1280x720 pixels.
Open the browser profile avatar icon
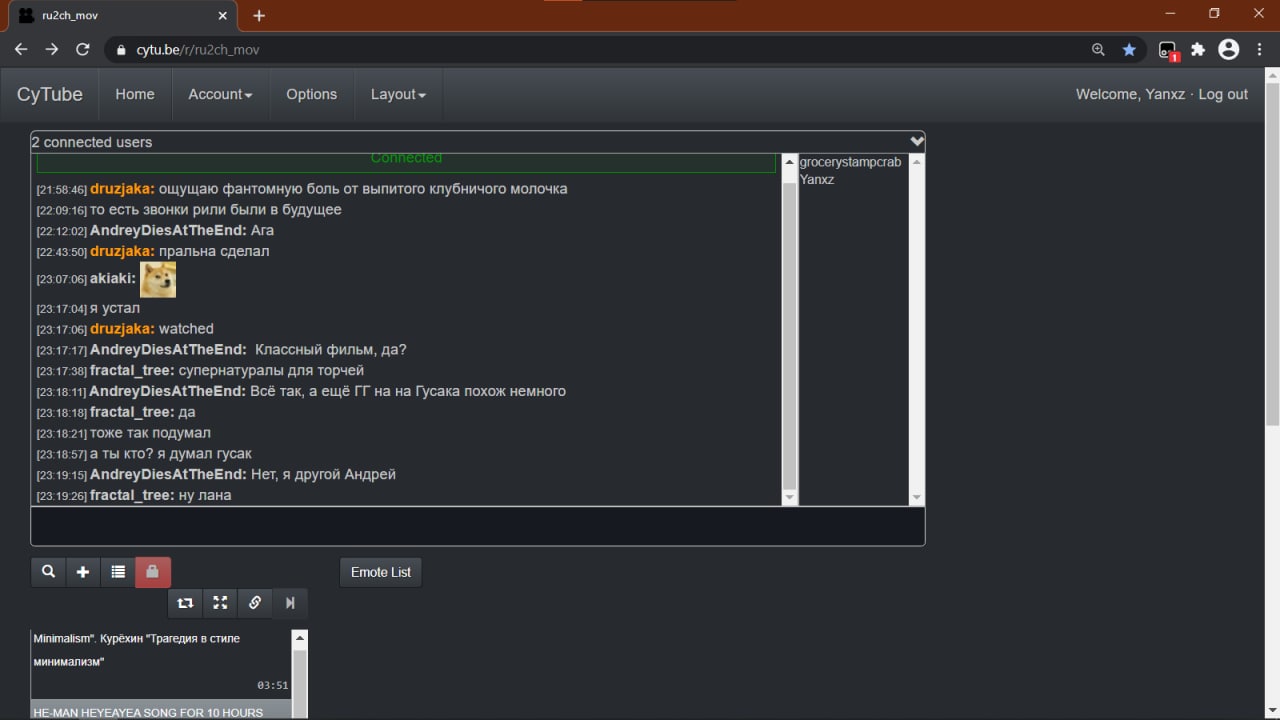click(1229, 49)
